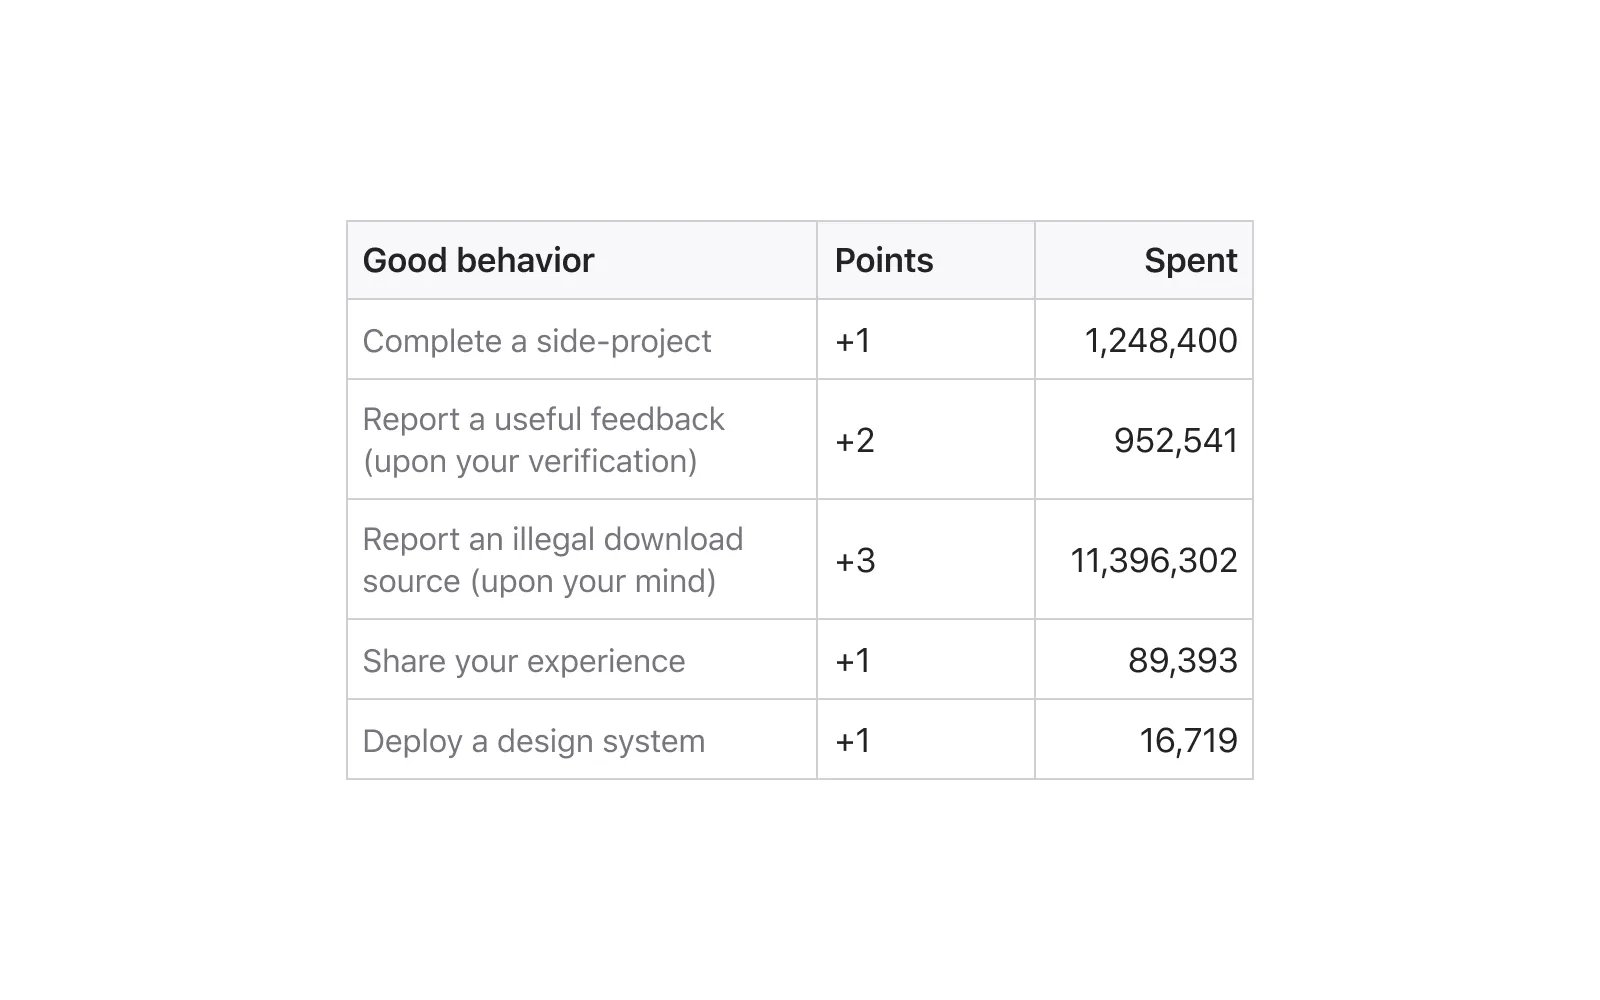Image resolution: width=1600 pixels, height=1000 pixels.
Task: Click the 11,396,302 spent value
Action: click(x=1154, y=561)
